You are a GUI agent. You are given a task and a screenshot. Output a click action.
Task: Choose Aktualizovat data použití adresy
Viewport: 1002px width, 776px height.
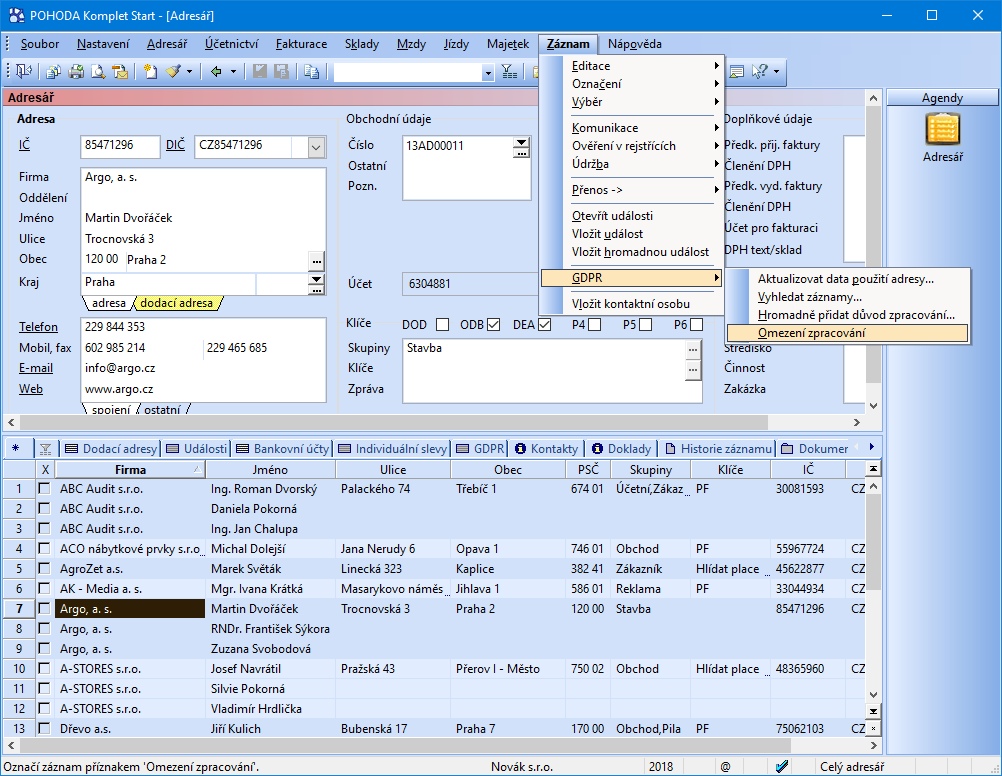point(847,279)
